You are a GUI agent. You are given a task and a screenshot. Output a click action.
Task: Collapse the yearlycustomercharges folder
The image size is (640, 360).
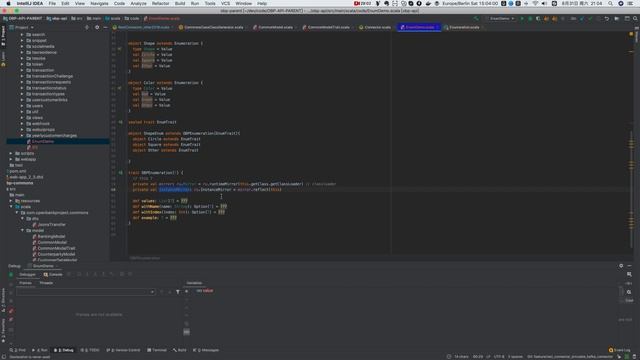tap(22, 135)
